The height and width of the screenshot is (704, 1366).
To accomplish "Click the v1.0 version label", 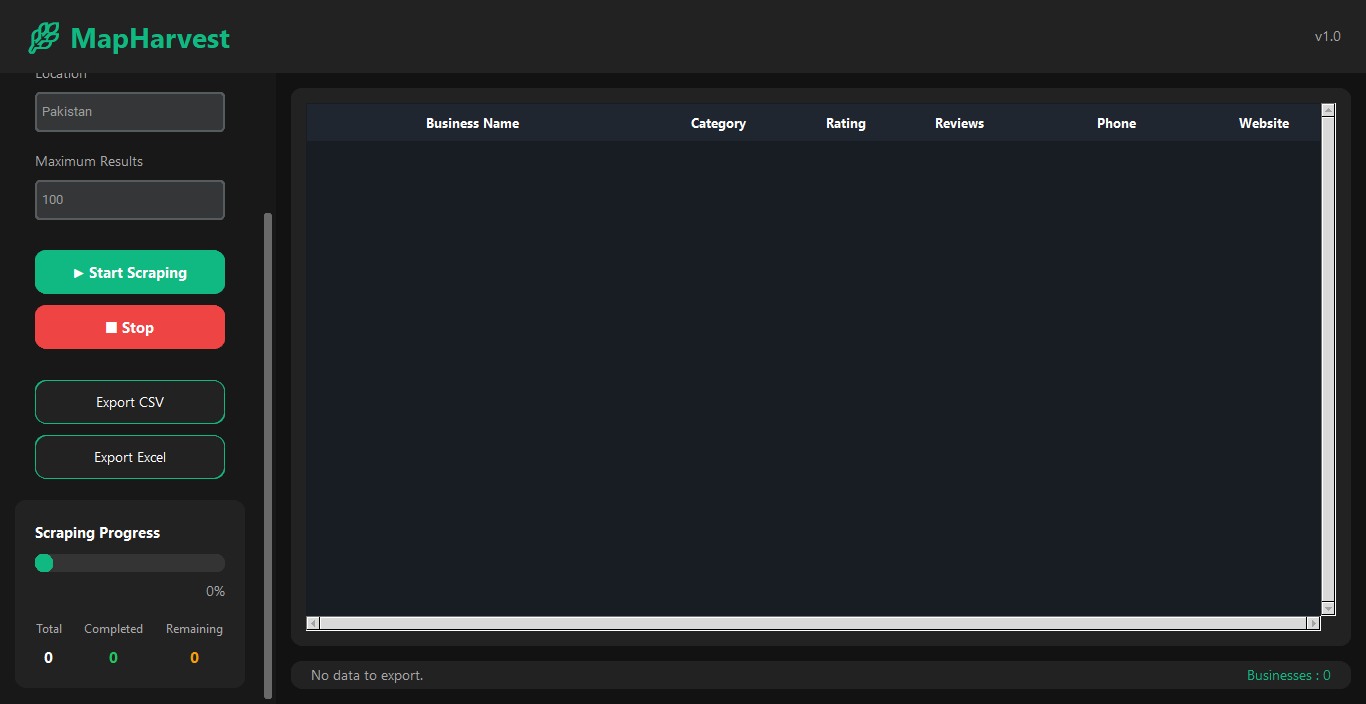I will point(1327,36).
